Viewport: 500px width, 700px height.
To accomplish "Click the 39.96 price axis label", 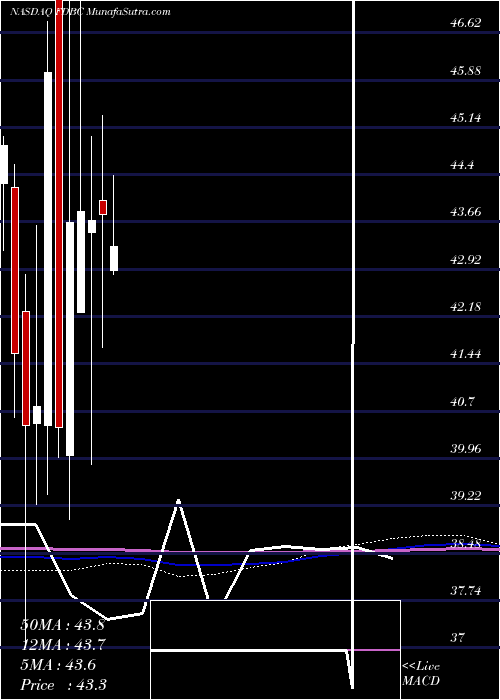I will (466, 449).
